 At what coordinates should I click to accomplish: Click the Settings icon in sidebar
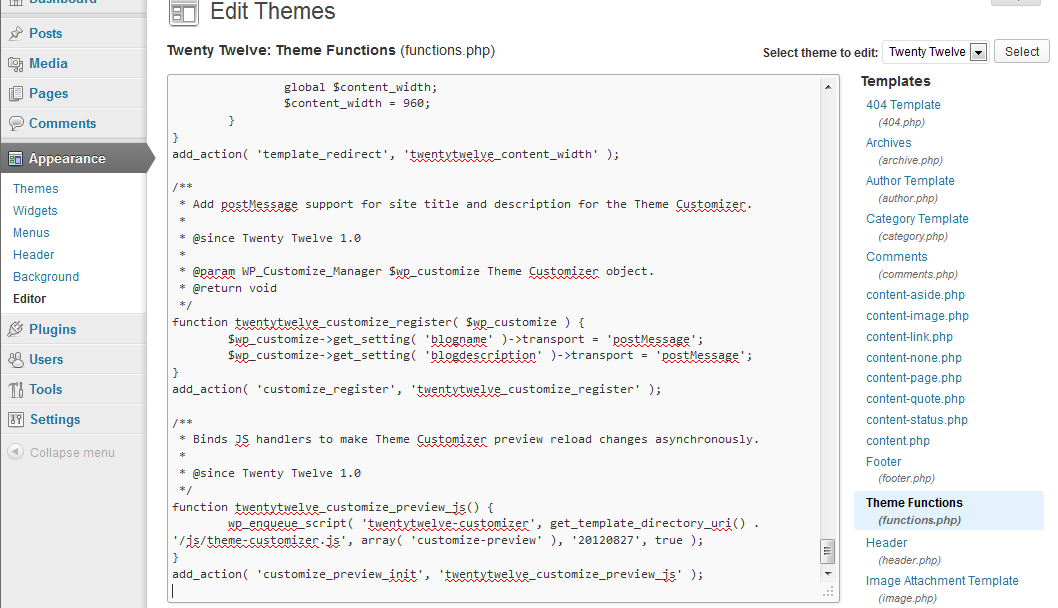click(16, 419)
